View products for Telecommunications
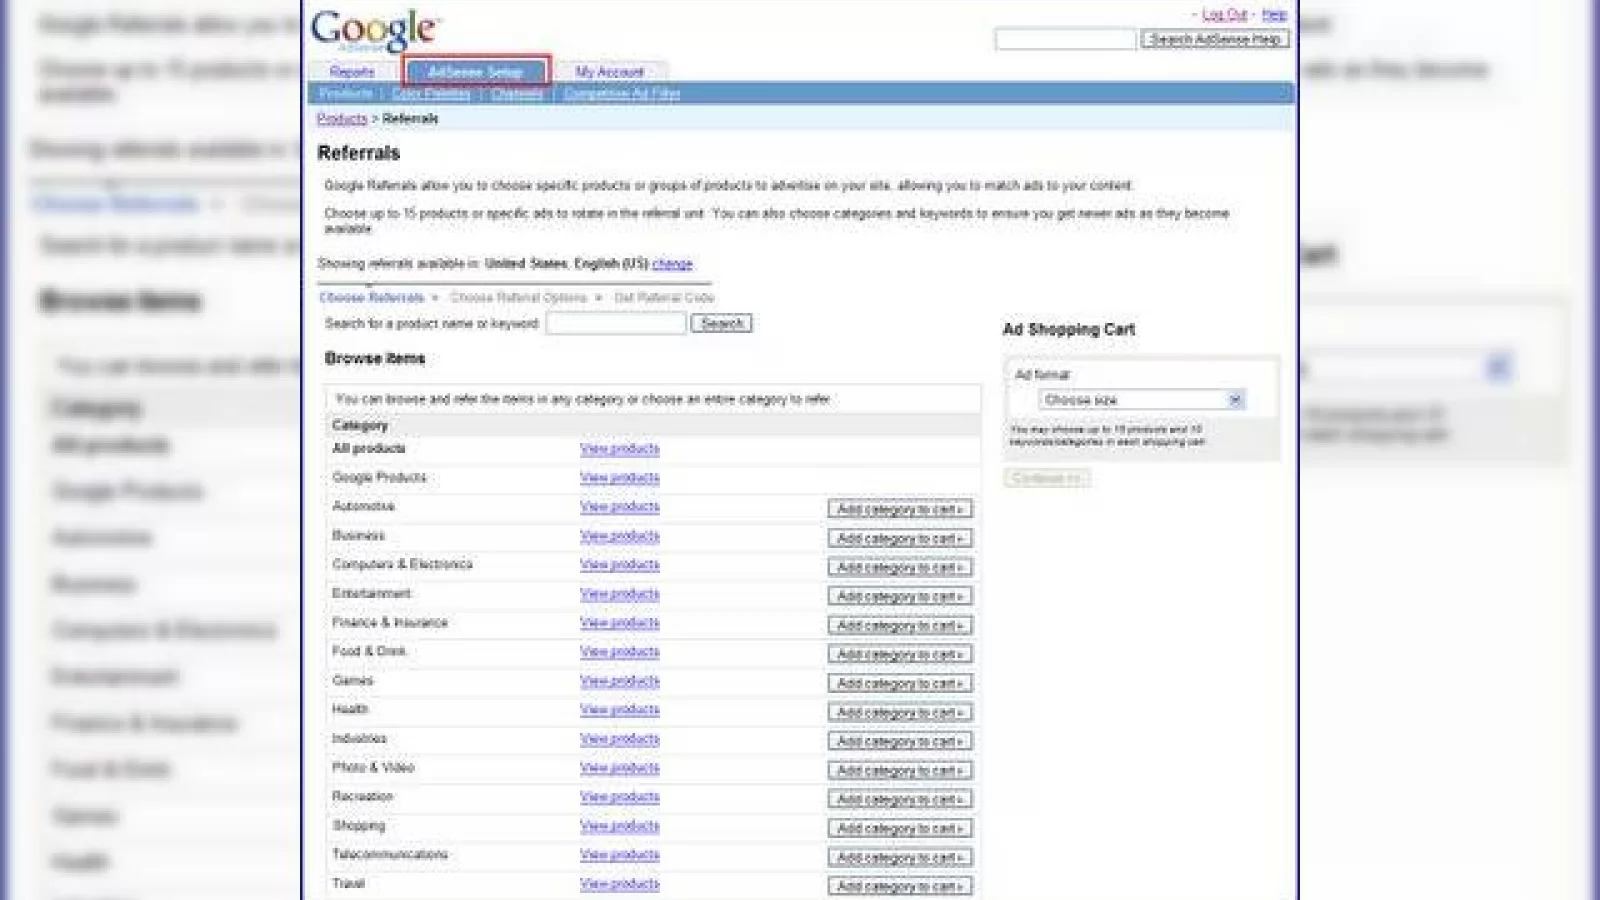This screenshot has height=900, width=1600. pos(620,855)
